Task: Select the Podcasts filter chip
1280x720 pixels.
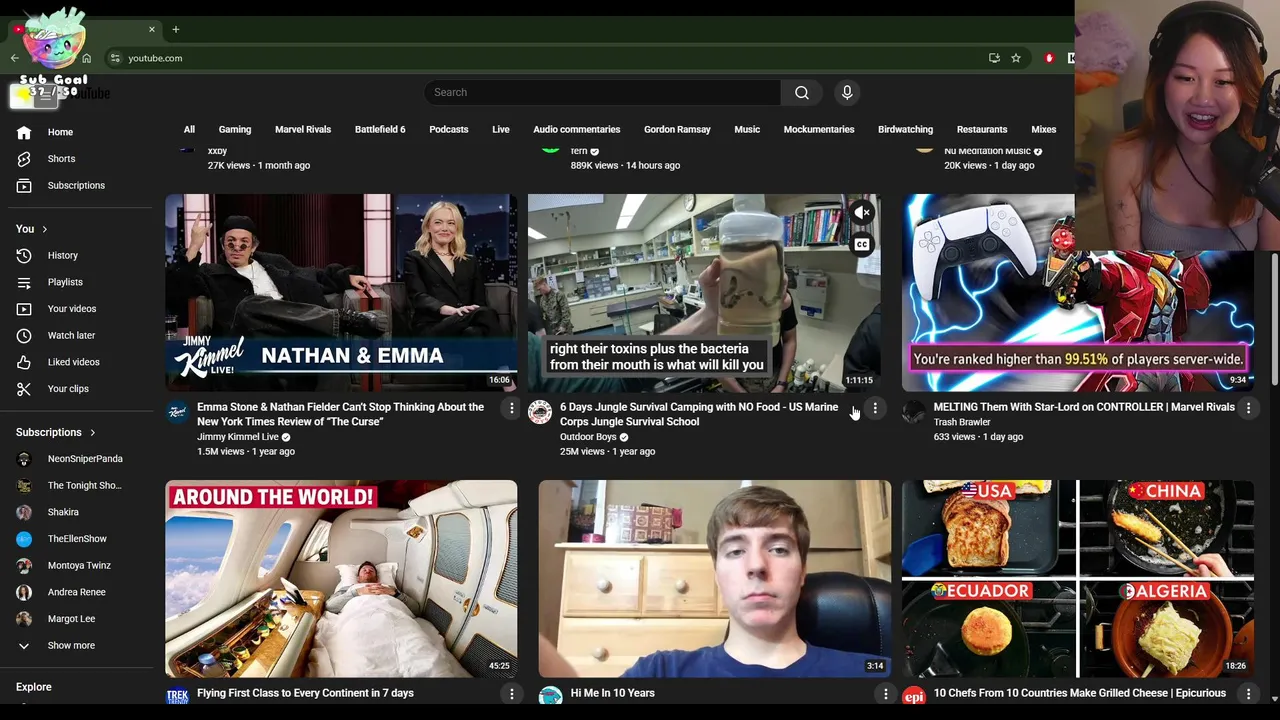Action: coord(449,129)
